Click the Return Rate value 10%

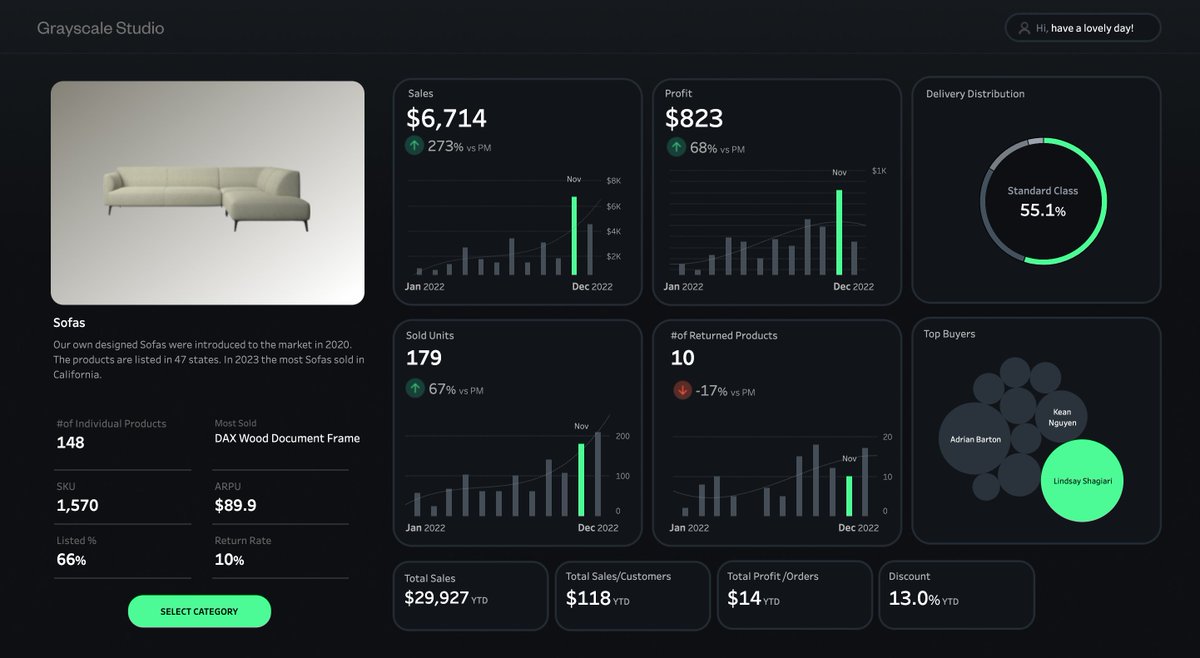(229, 560)
